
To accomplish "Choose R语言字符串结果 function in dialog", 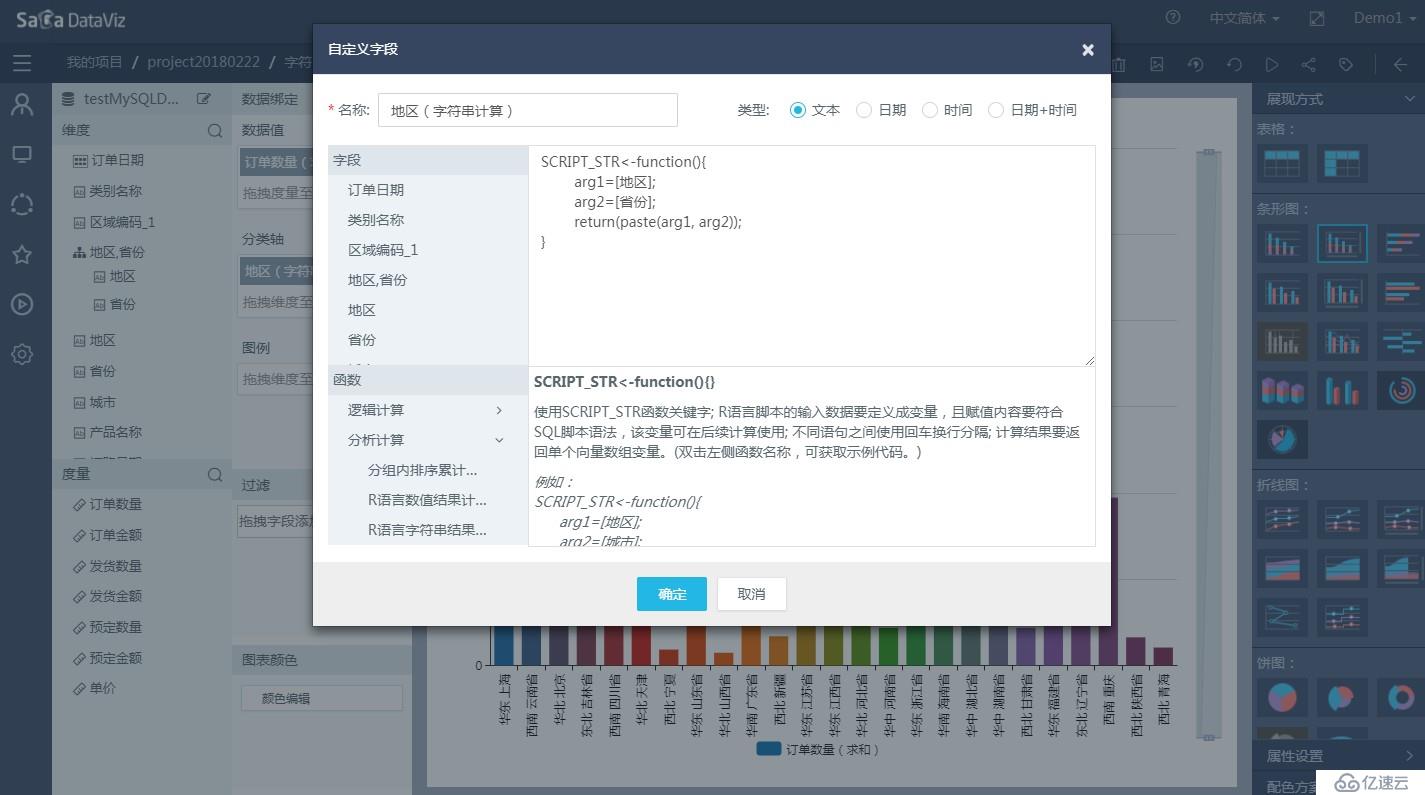I will 427,530.
